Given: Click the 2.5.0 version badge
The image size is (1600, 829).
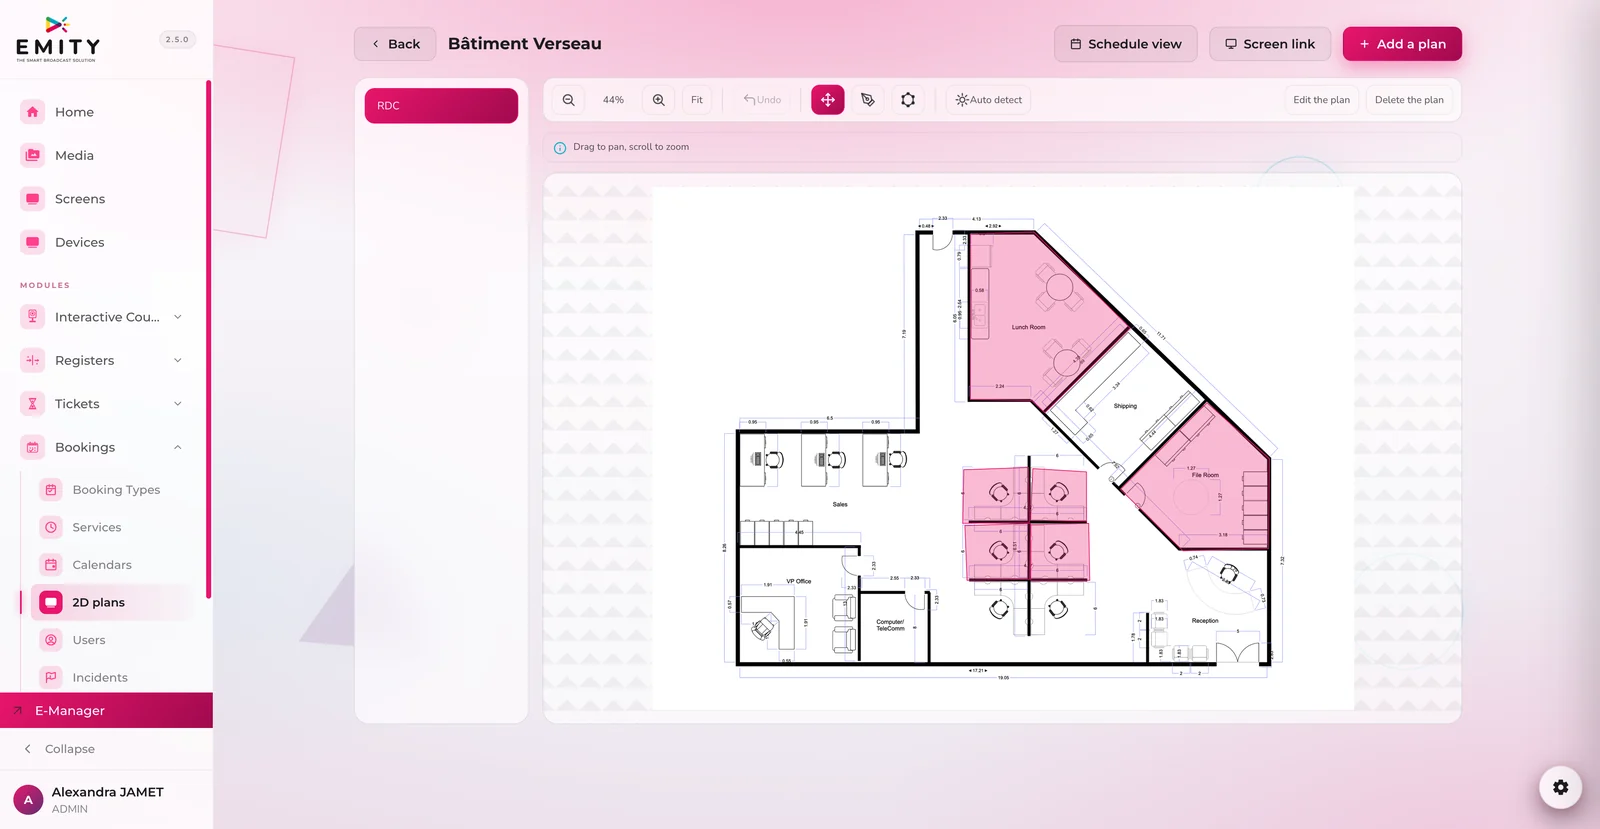Looking at the screenshot, I should pos(177,39).
